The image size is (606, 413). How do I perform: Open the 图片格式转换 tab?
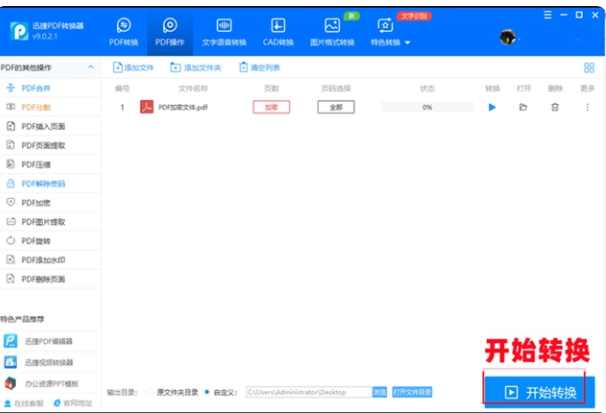tap(332, 32)
